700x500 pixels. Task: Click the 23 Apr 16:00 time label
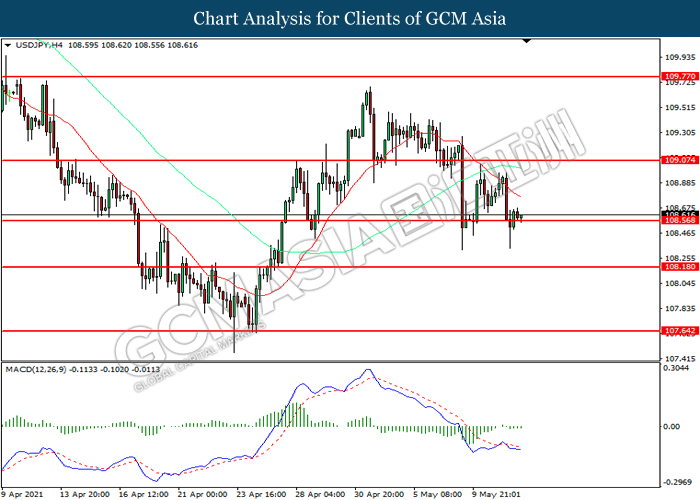tap(262, 494)
